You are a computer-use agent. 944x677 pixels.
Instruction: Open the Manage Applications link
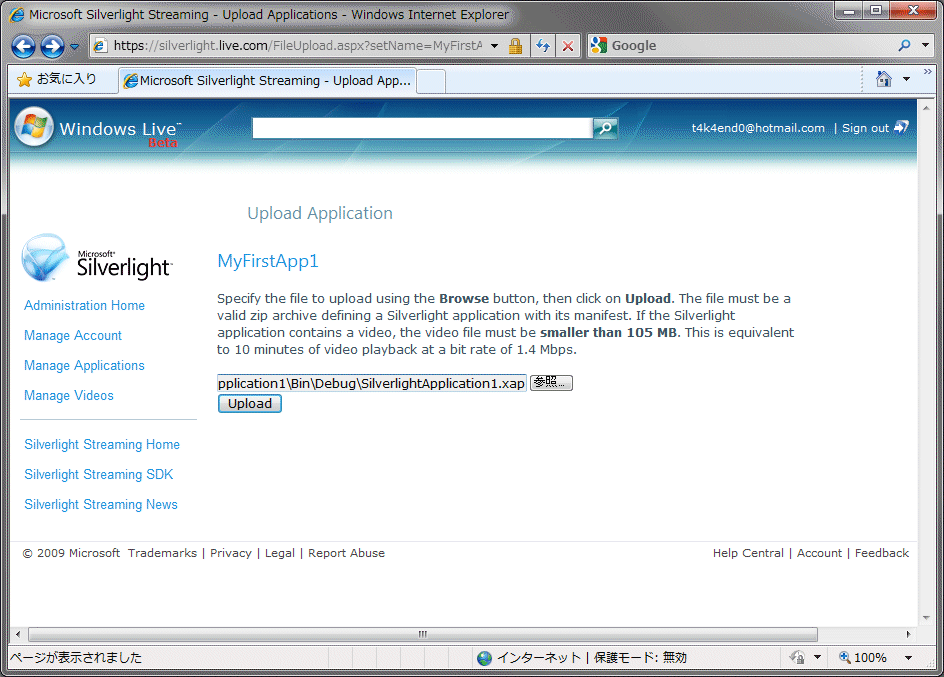[x=84, y=366]
